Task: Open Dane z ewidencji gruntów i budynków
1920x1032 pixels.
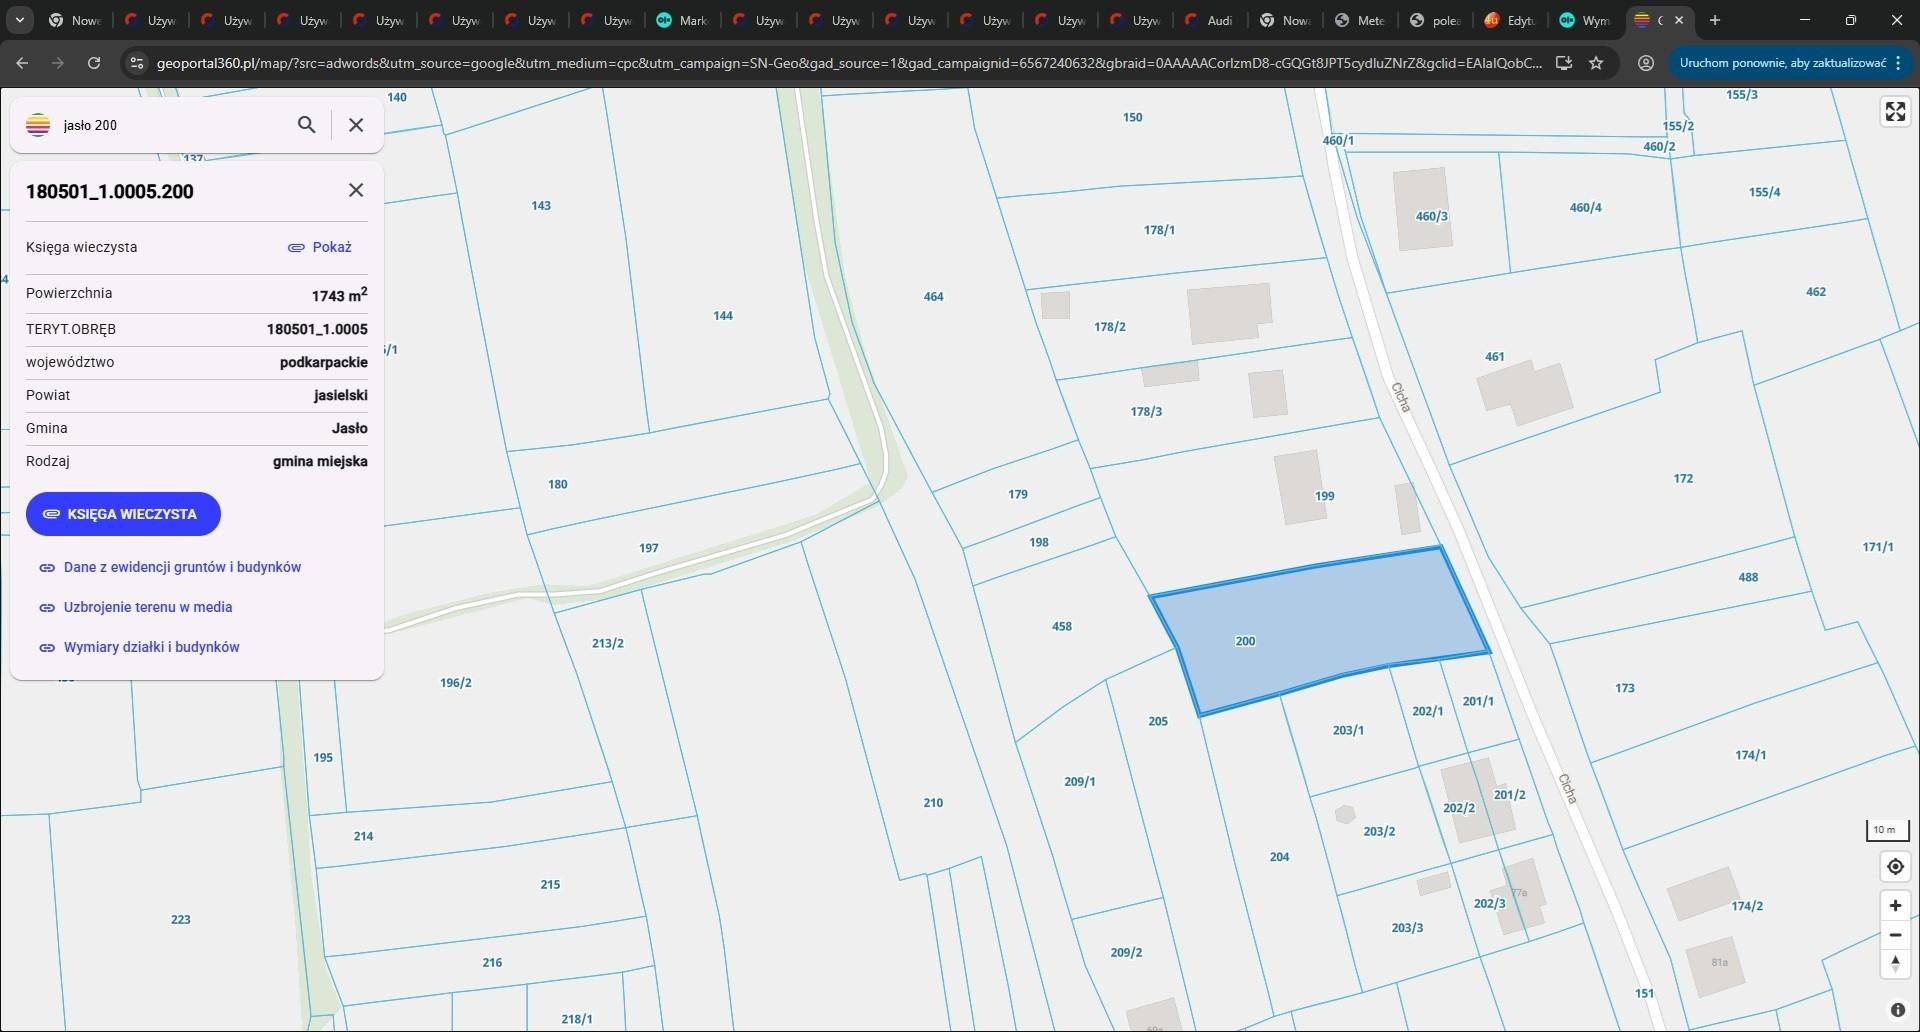Action: 170,567
